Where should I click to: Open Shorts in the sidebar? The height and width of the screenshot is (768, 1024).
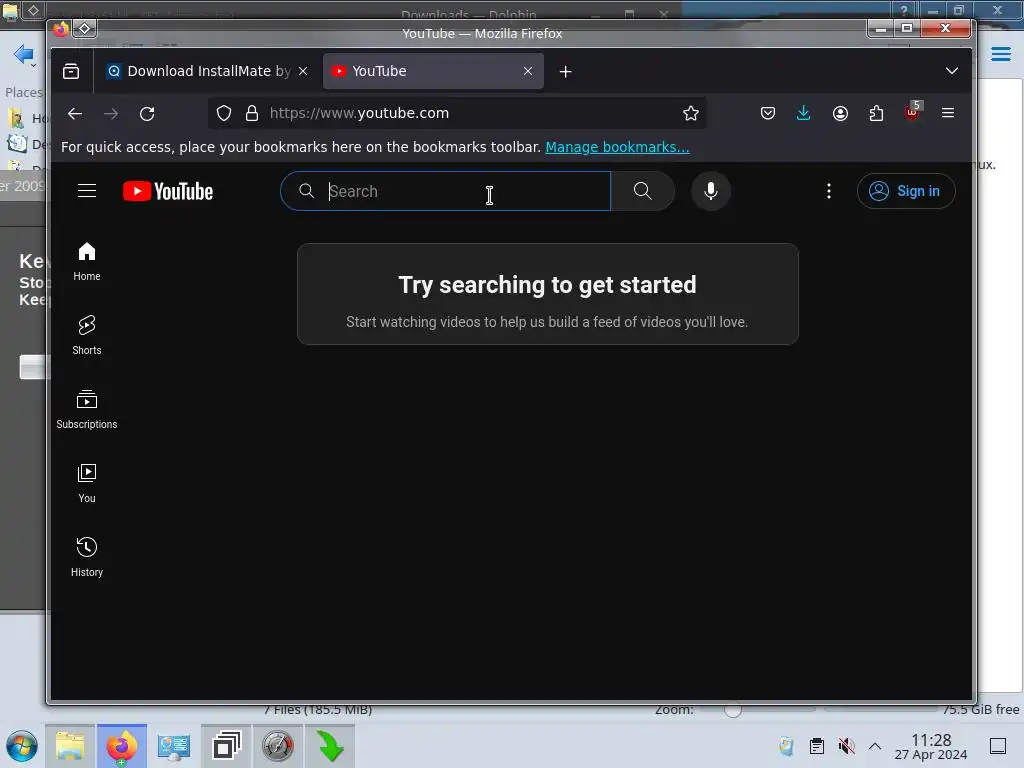click(x=87, y=336)
